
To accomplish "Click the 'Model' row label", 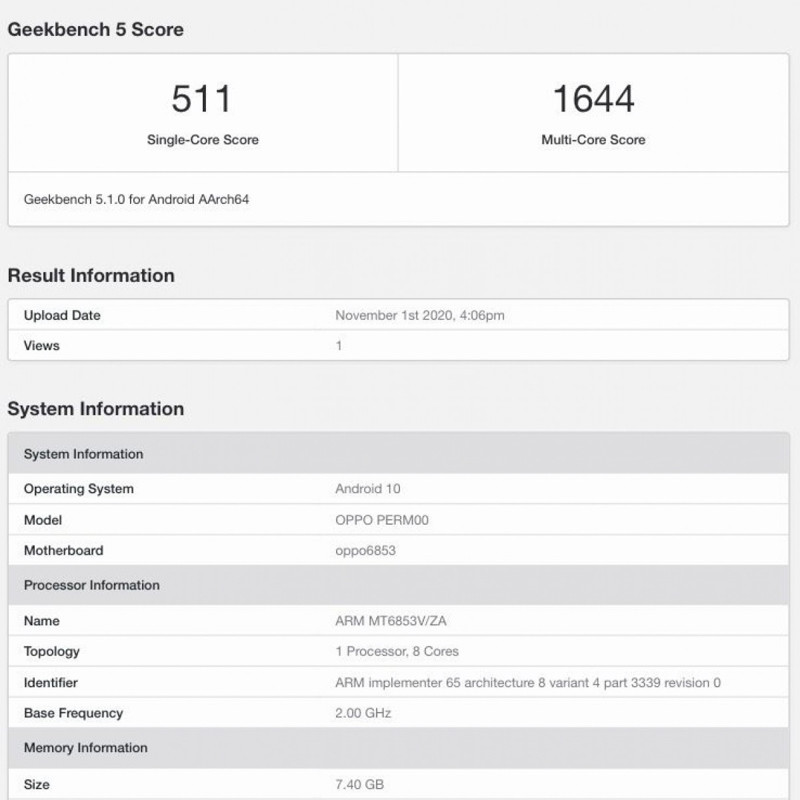I will (43, 520).
